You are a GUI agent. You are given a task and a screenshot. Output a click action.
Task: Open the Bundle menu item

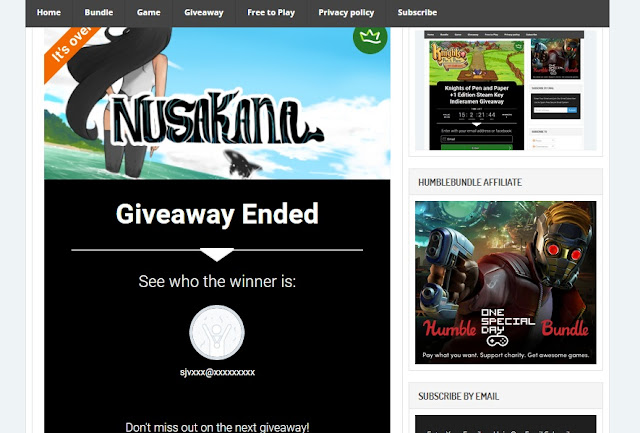[99, 13]
